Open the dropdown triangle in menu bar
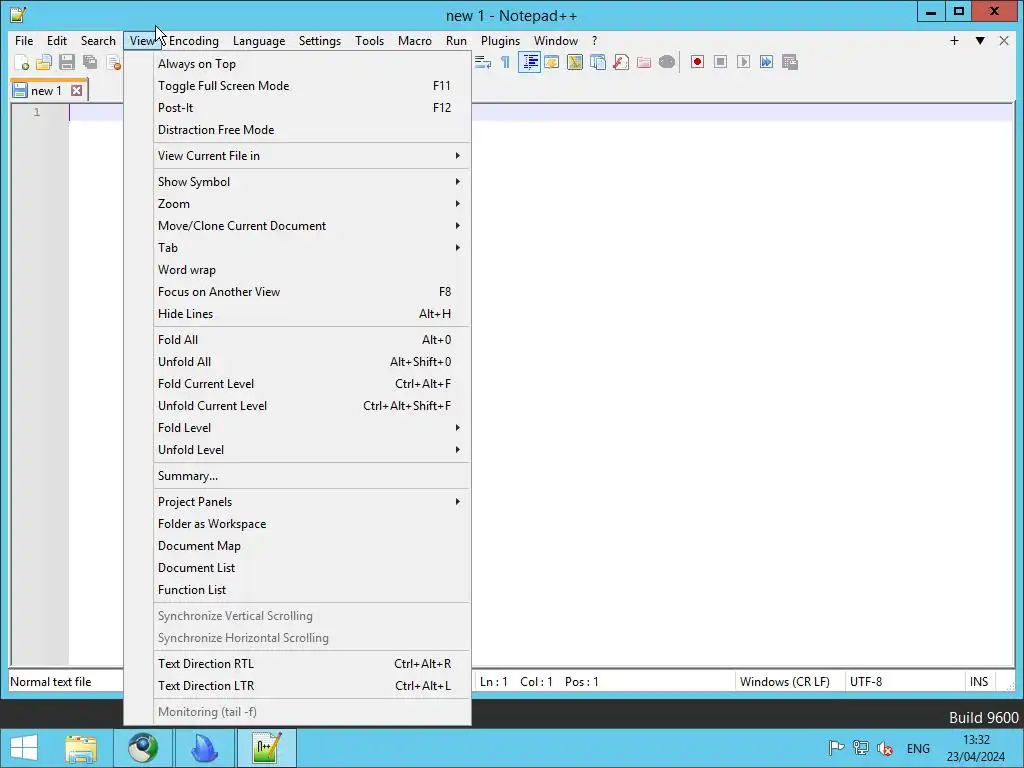Viewport: 1024px width, 768px height. click(980, 40)
